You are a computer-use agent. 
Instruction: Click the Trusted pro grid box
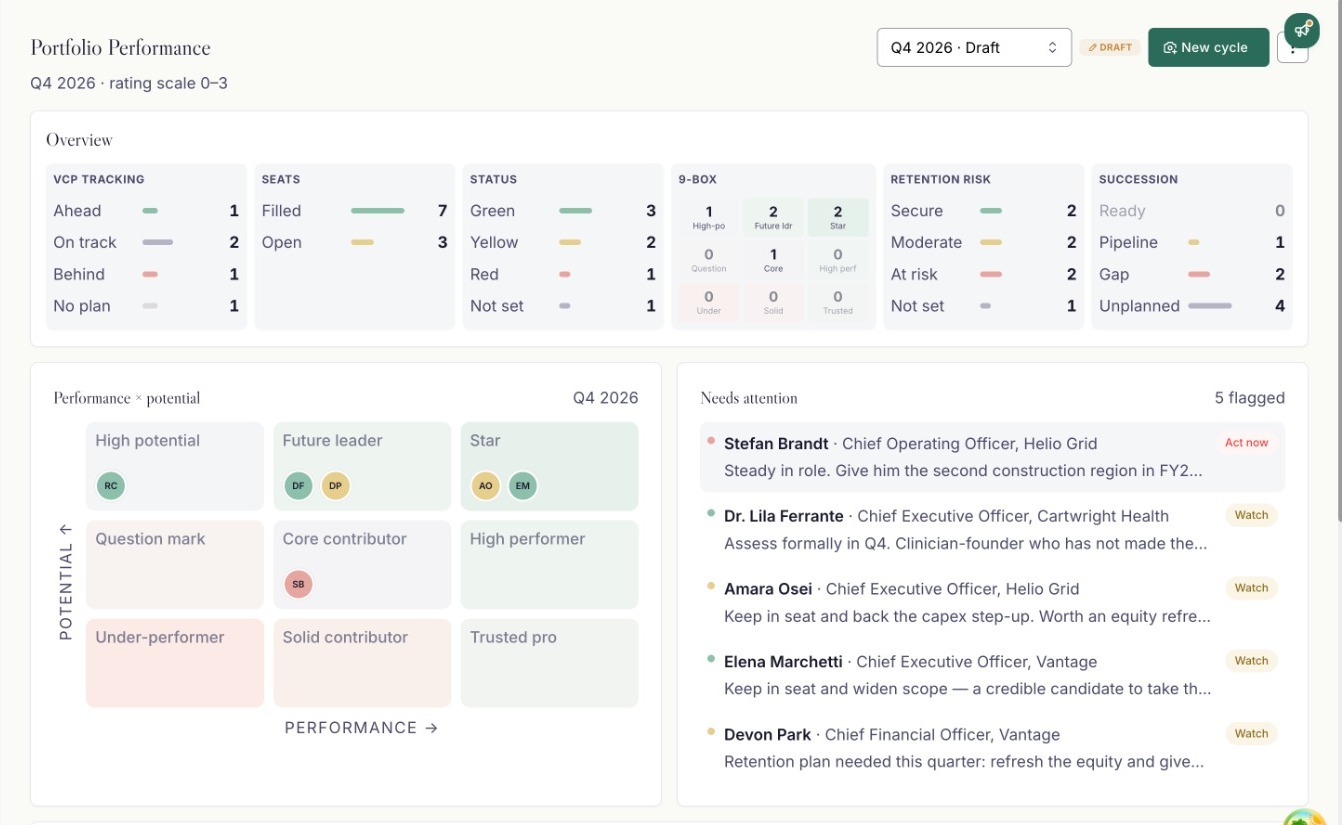pyautogui.click(x=549, y=663)
